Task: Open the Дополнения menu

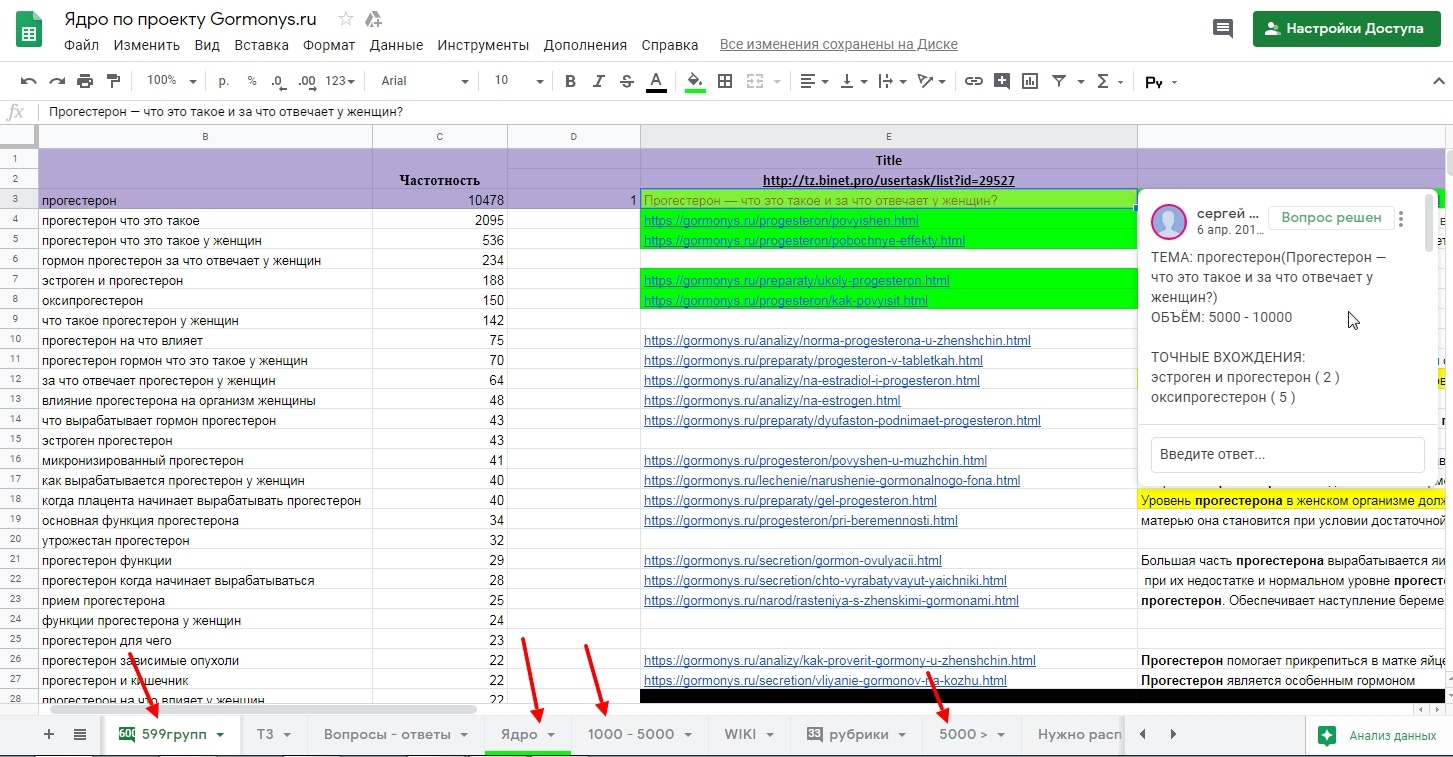Action: tap(585, 45)
